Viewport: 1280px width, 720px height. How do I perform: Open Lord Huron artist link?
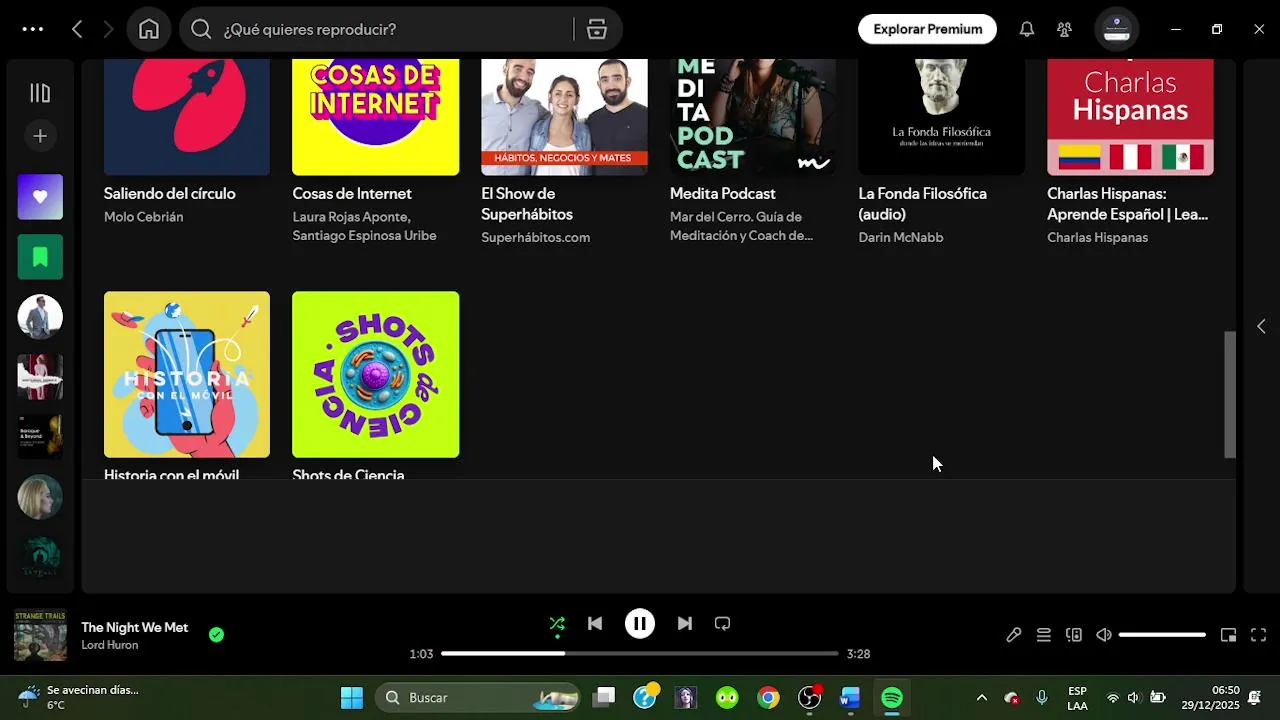pos(110,646)
